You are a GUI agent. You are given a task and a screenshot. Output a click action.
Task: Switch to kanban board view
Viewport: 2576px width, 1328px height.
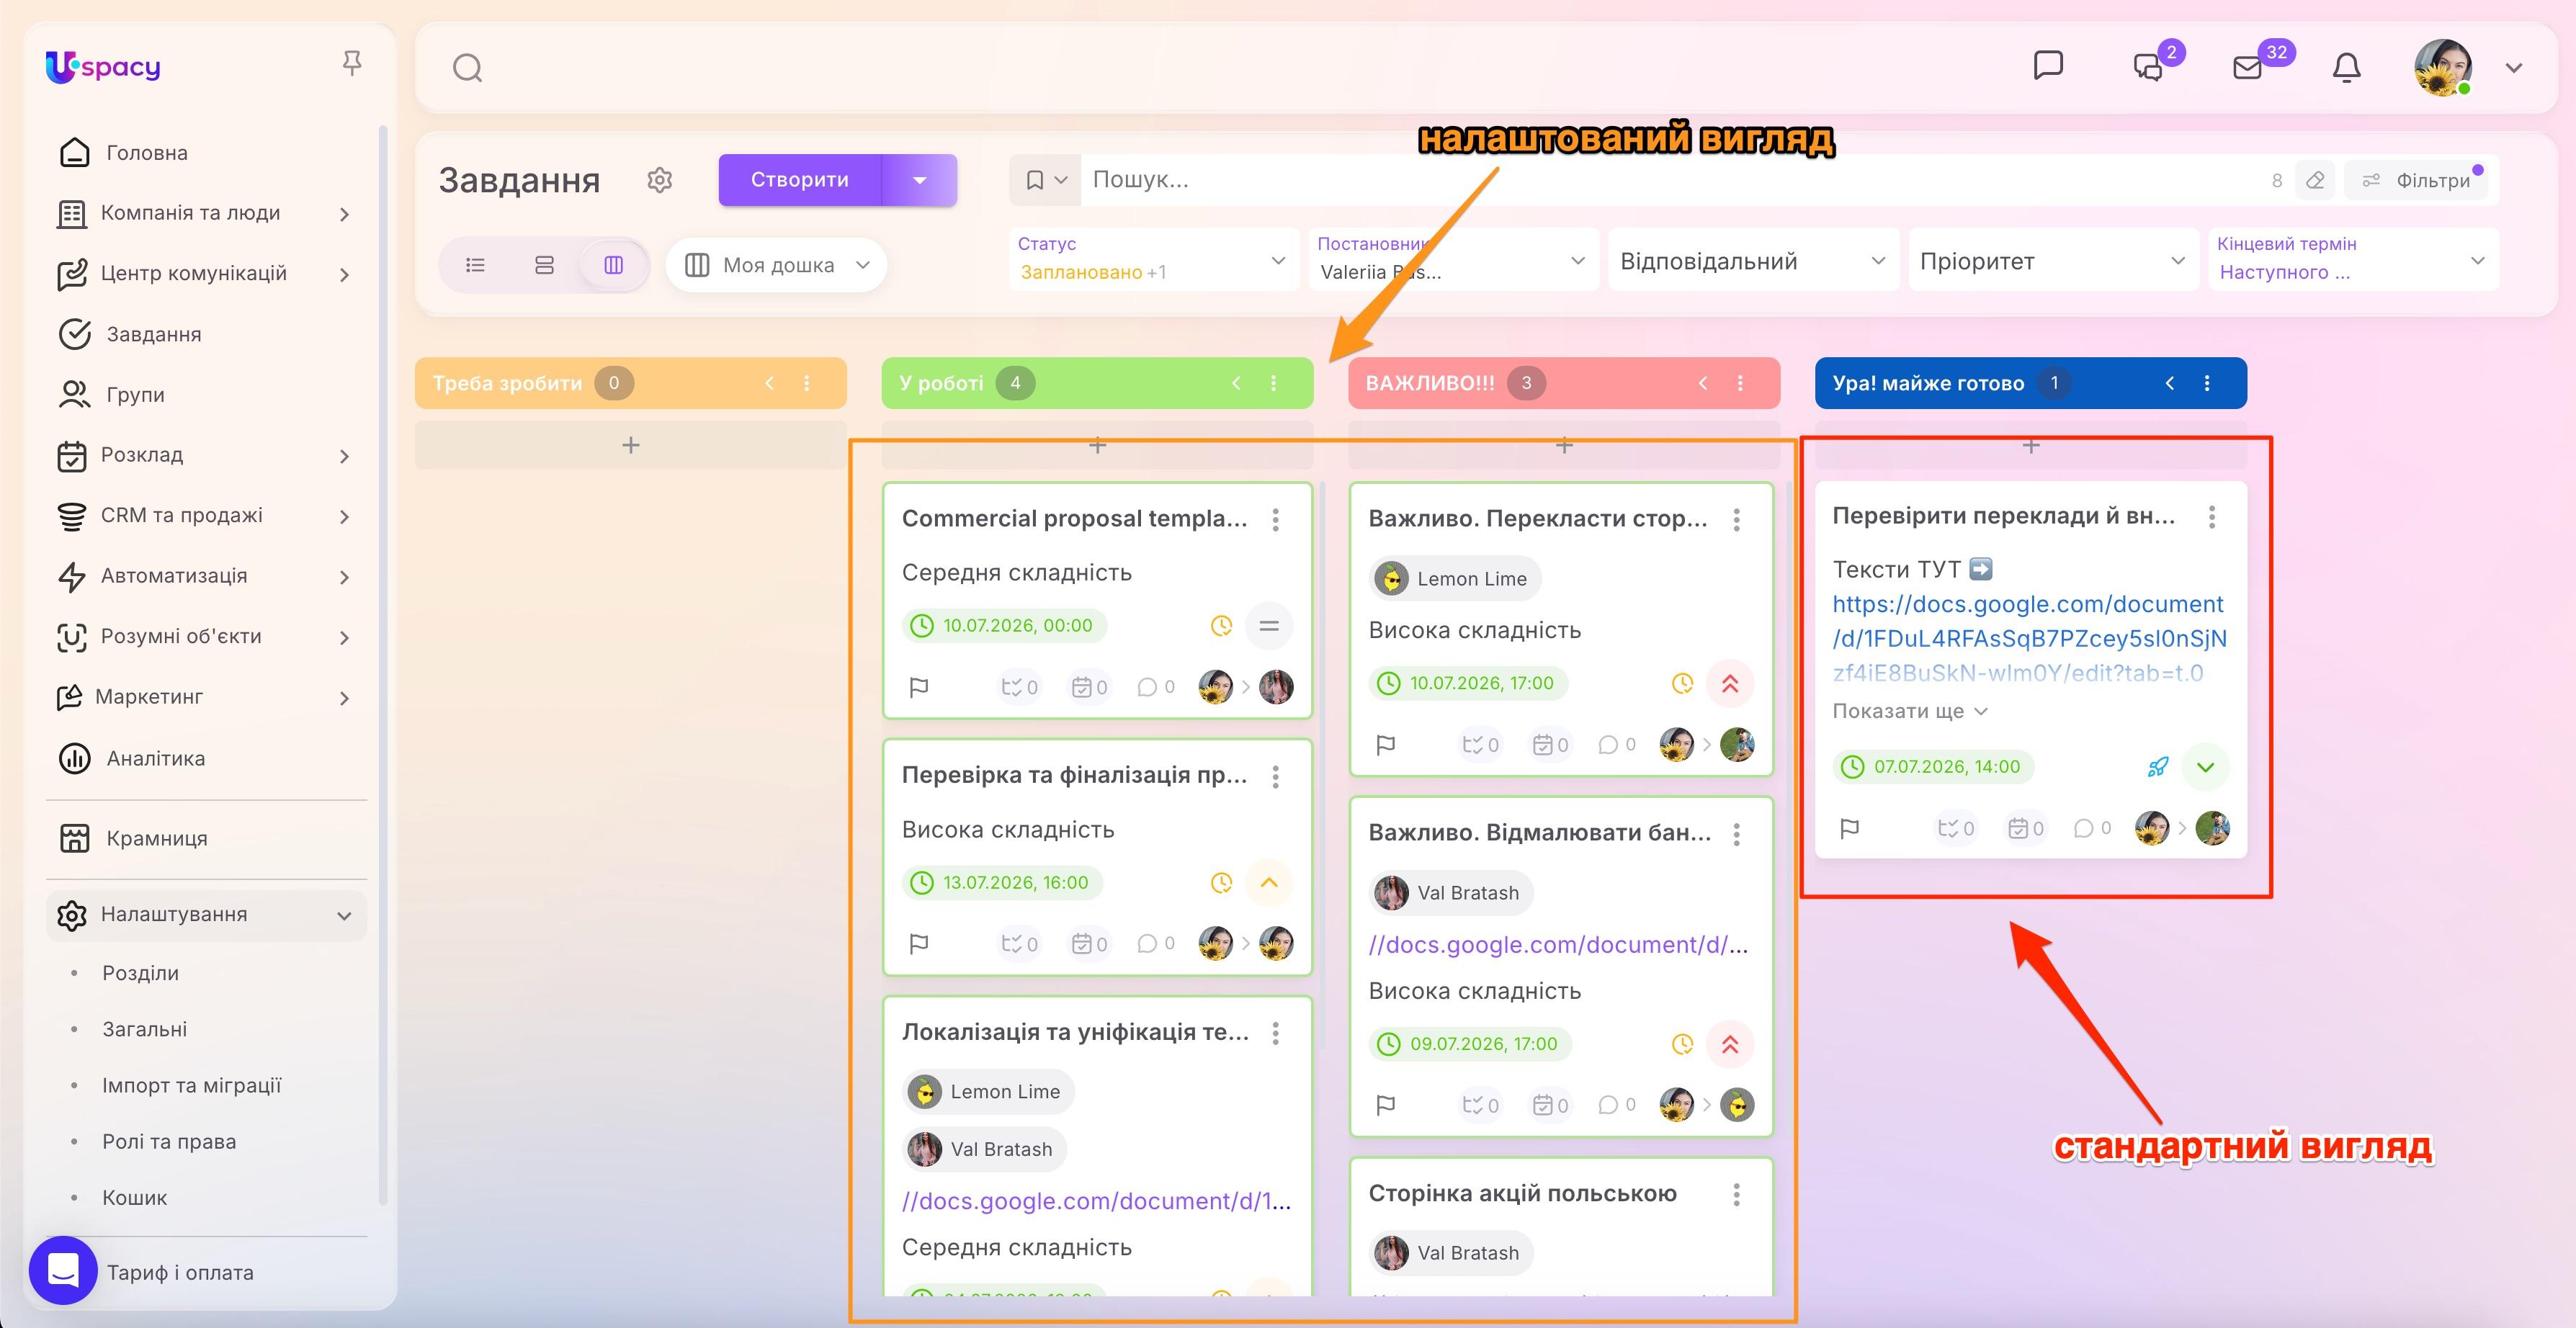point(614,265)
